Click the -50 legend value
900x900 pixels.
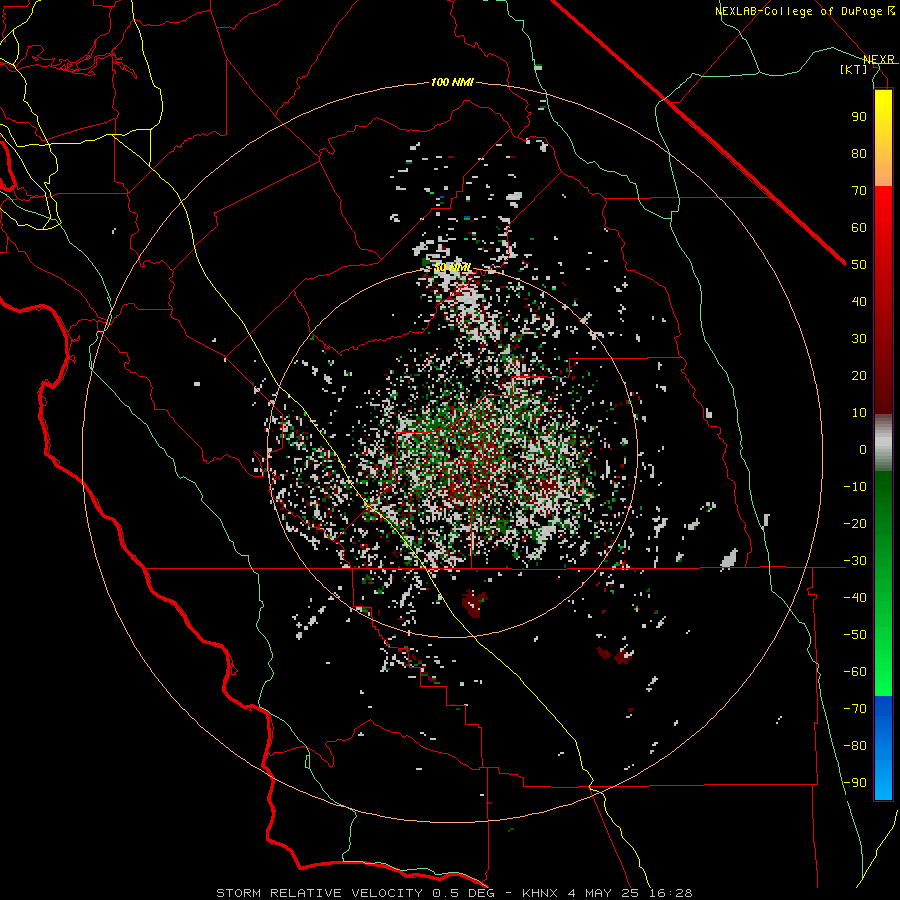click(855, 635)
